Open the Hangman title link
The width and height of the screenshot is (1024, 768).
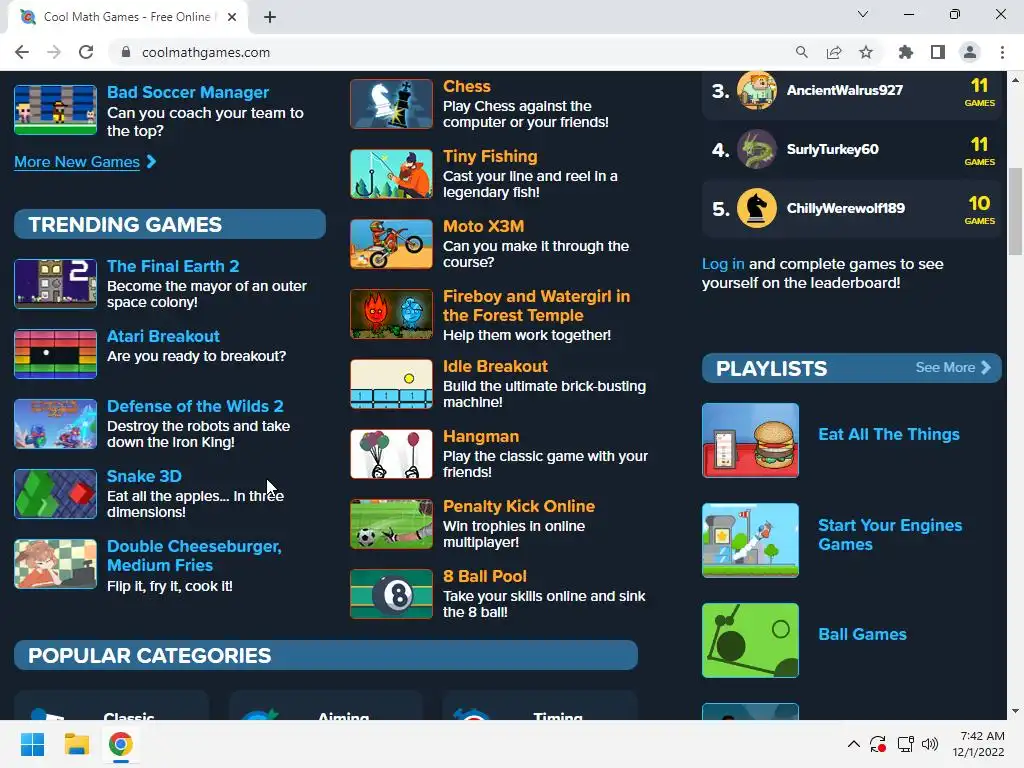click(481, 436)
